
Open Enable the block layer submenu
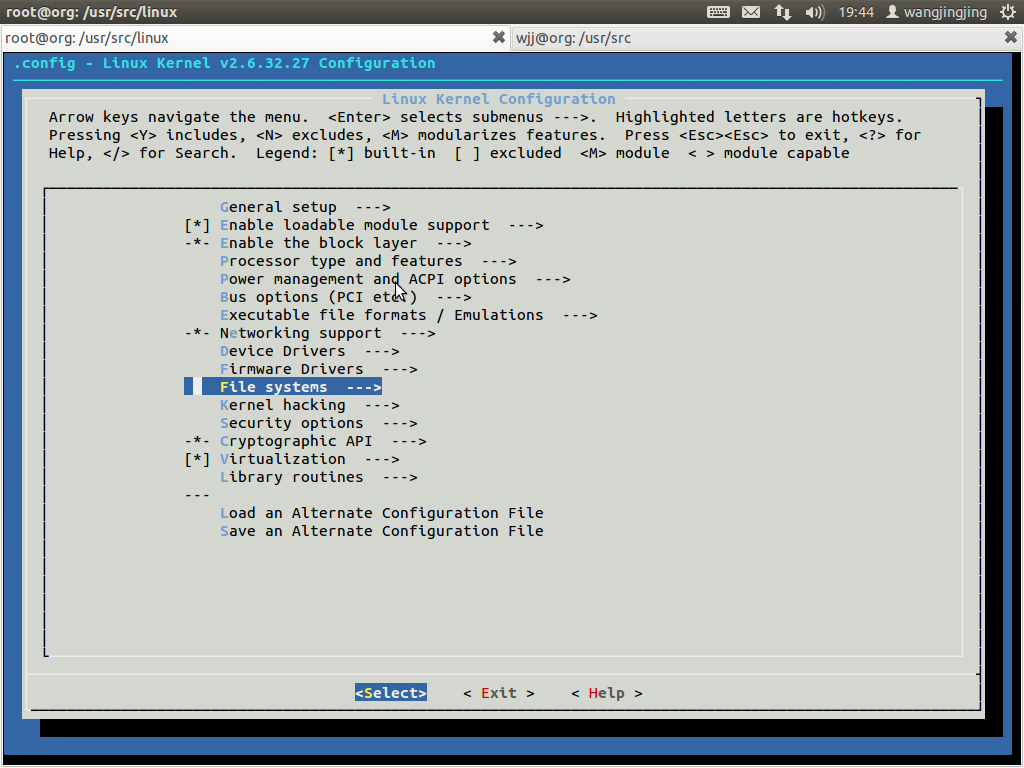tap(345, 243)
